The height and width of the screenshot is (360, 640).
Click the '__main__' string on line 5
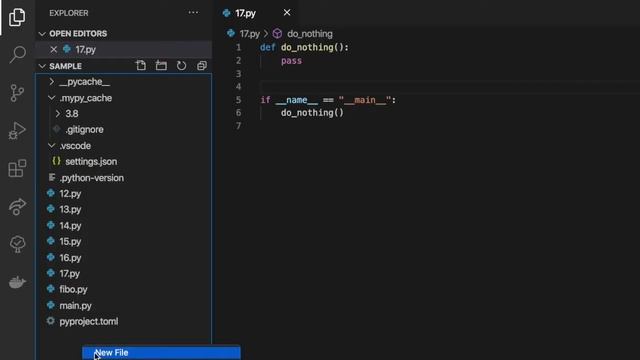[x=364, y=100]
